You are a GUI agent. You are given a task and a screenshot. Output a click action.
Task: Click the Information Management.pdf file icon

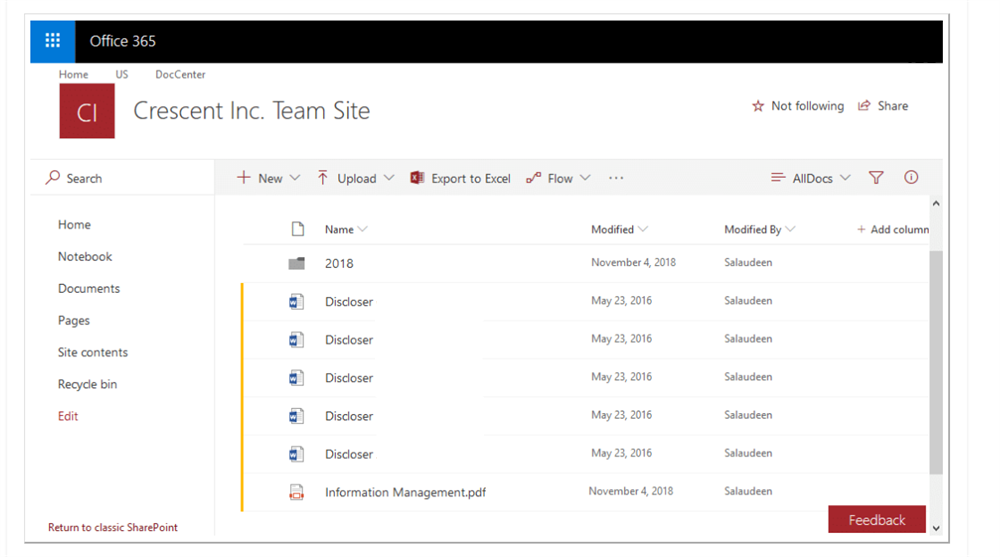click(x=296, y=492)
